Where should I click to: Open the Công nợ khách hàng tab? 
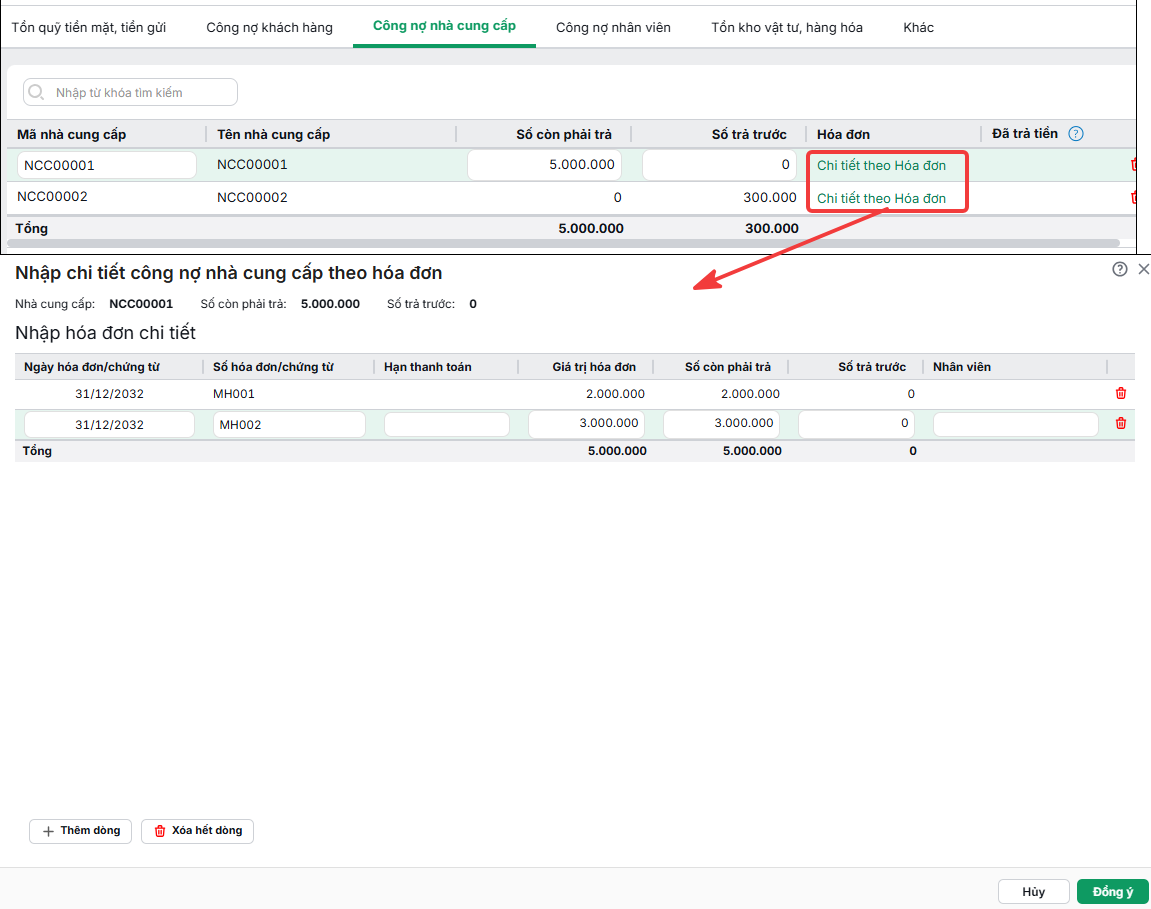point(269,28)
